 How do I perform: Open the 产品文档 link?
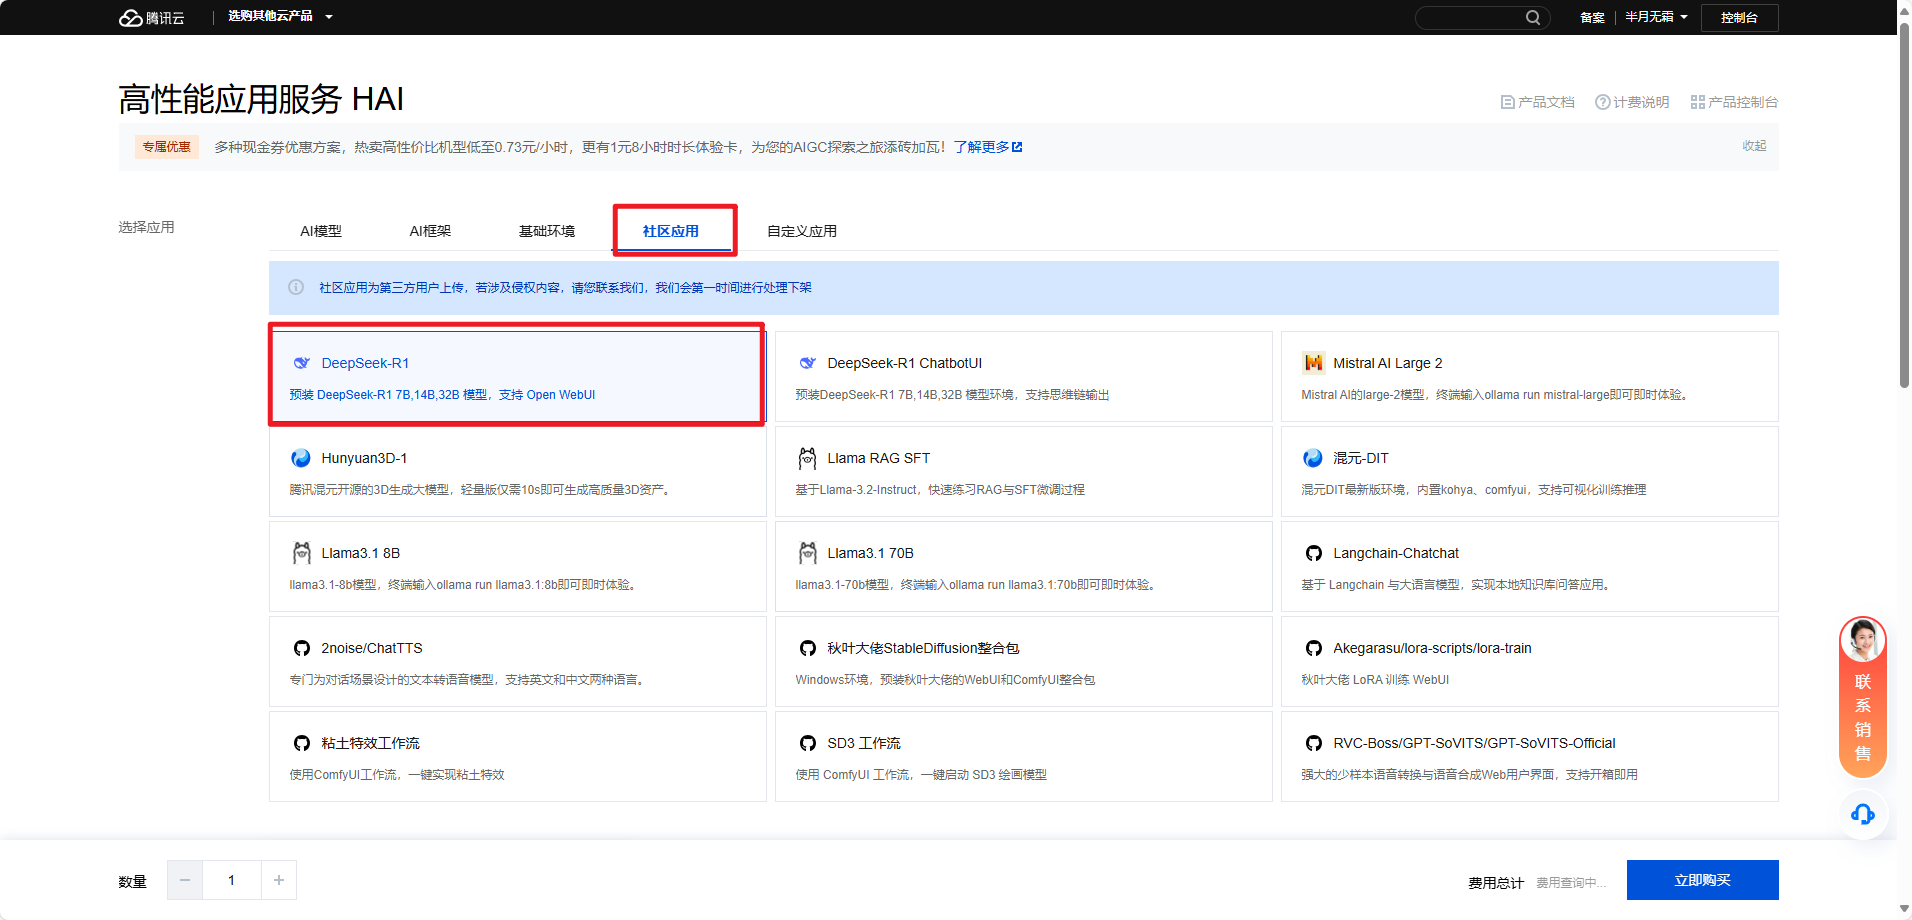1537,102
